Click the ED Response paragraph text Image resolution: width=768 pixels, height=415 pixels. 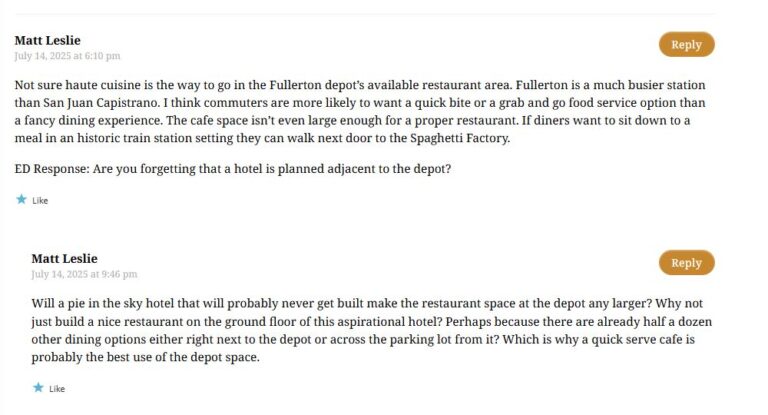[233, 169]
